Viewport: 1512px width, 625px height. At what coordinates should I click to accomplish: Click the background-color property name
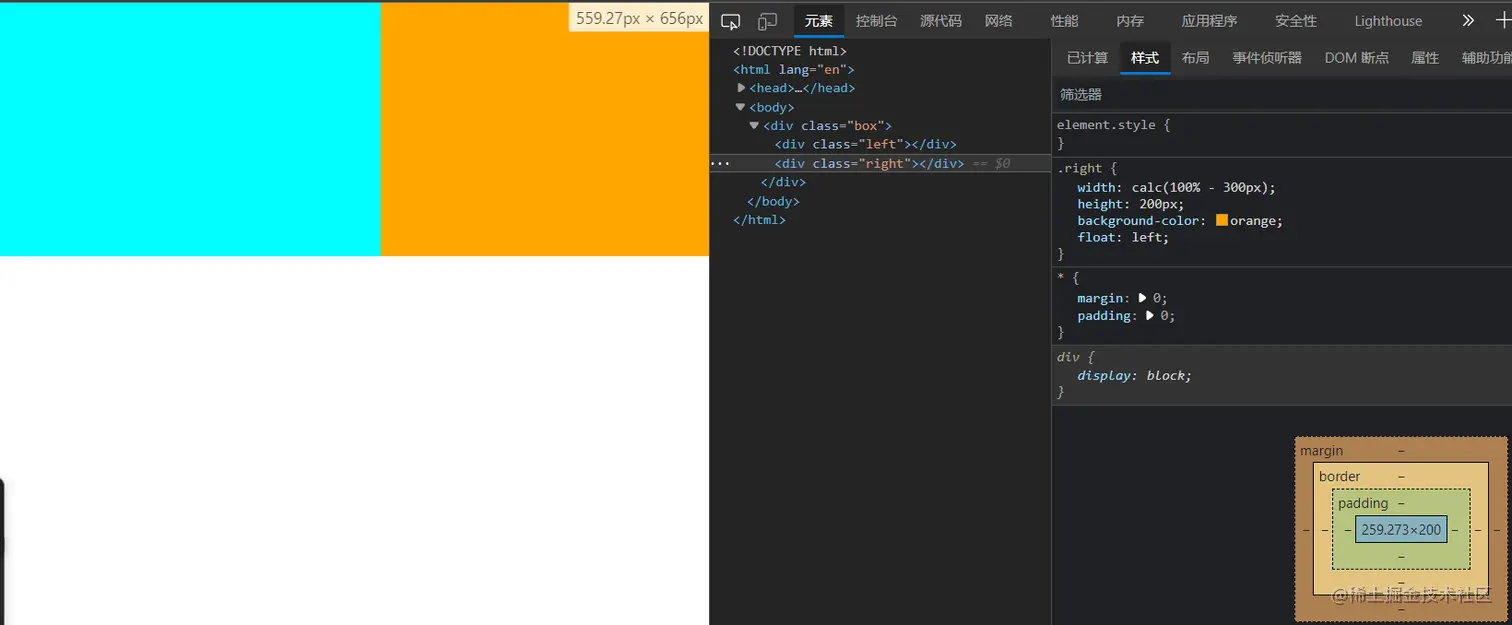tap(1140, 220)
